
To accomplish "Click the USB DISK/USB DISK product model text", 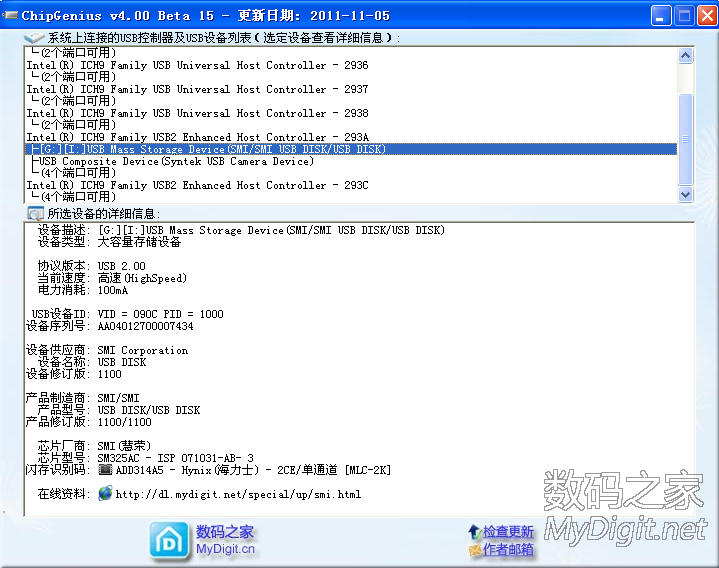I will point(149,410).
